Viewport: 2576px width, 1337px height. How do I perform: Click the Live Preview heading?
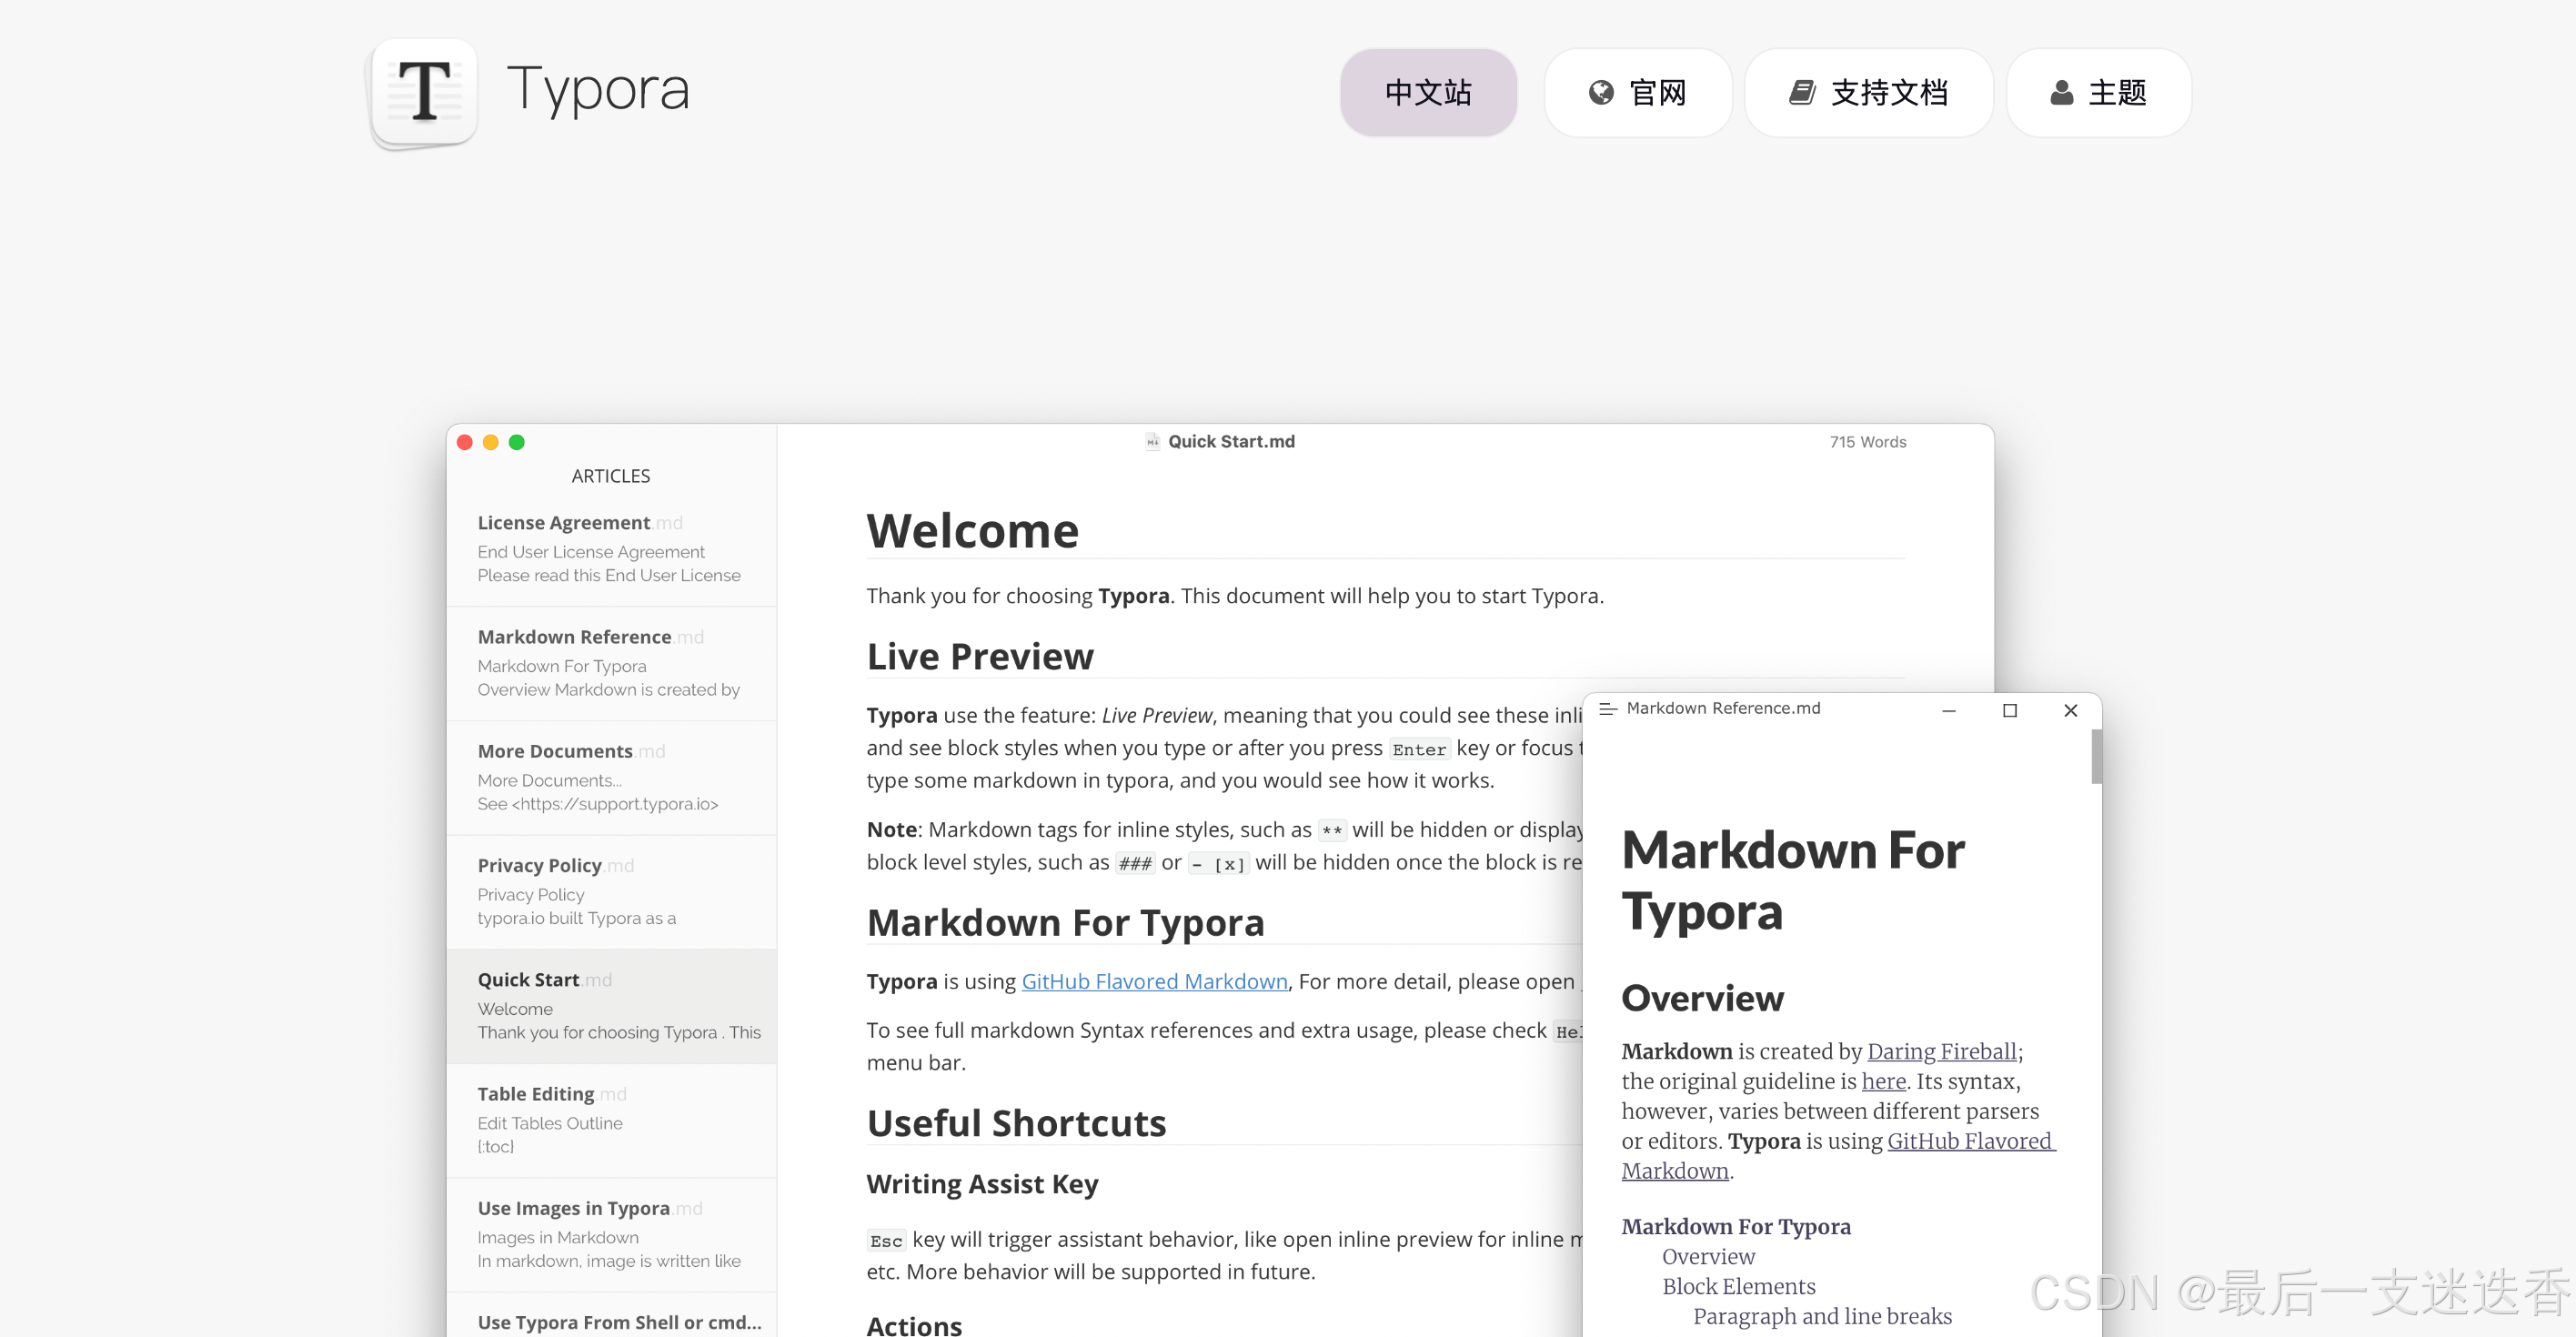980,656
